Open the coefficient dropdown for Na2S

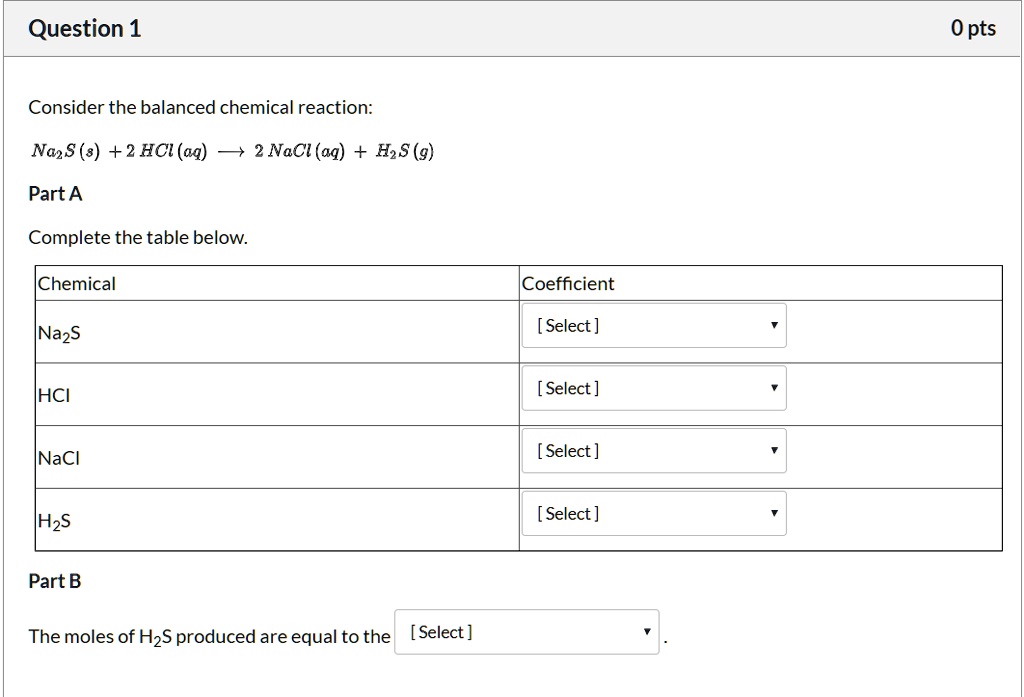tap(653, 325)
